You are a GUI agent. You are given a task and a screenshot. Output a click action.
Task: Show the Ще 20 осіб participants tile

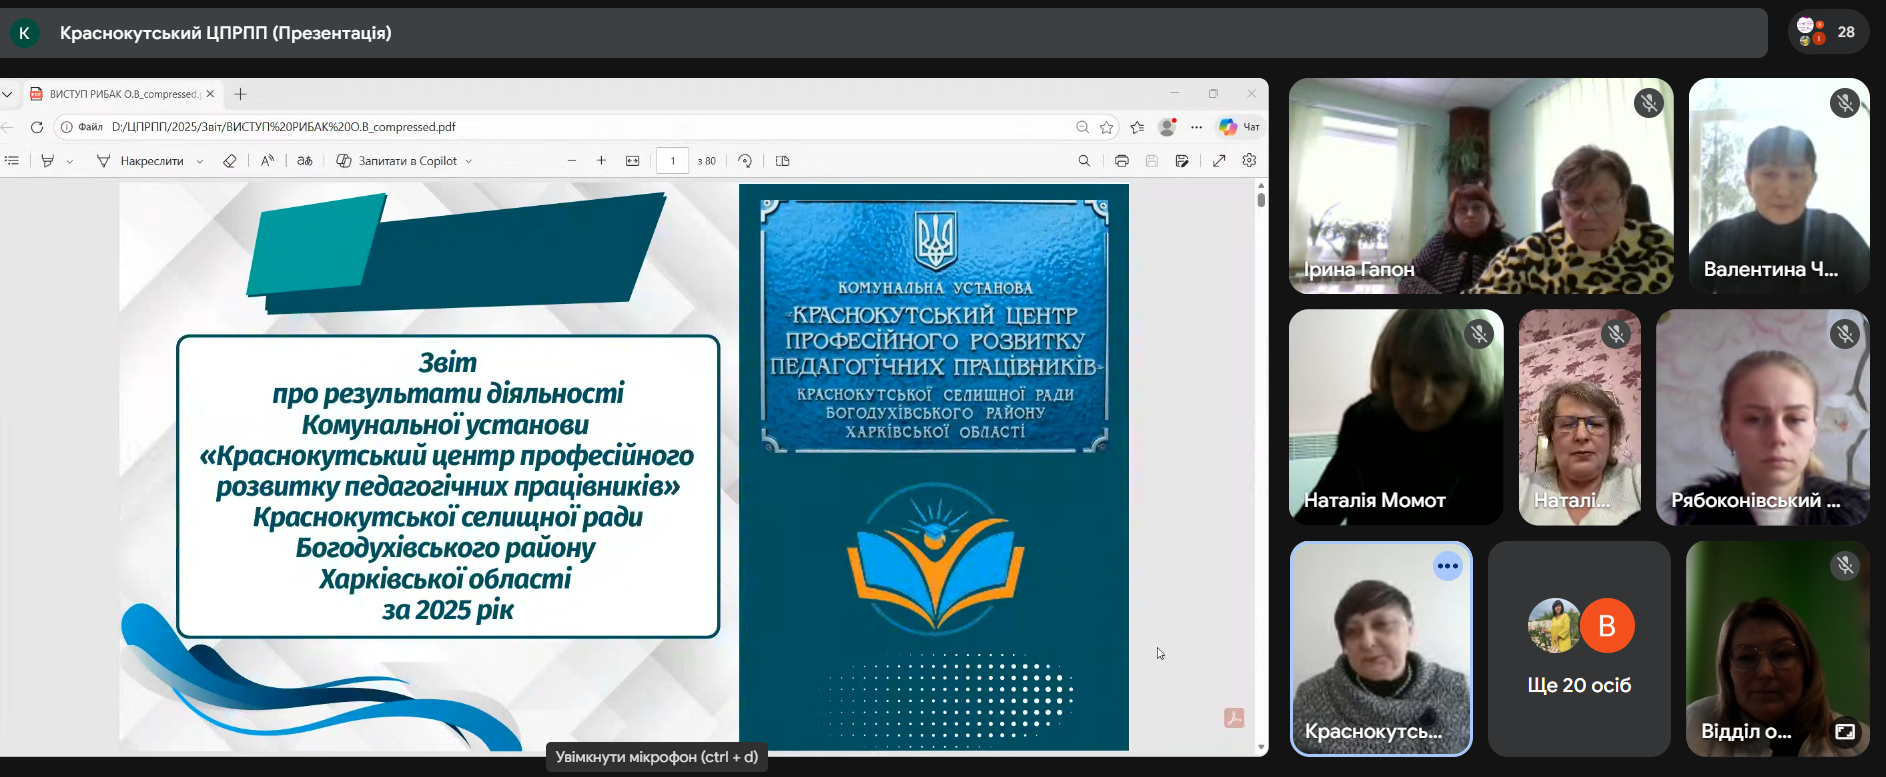coord(1579,648)
